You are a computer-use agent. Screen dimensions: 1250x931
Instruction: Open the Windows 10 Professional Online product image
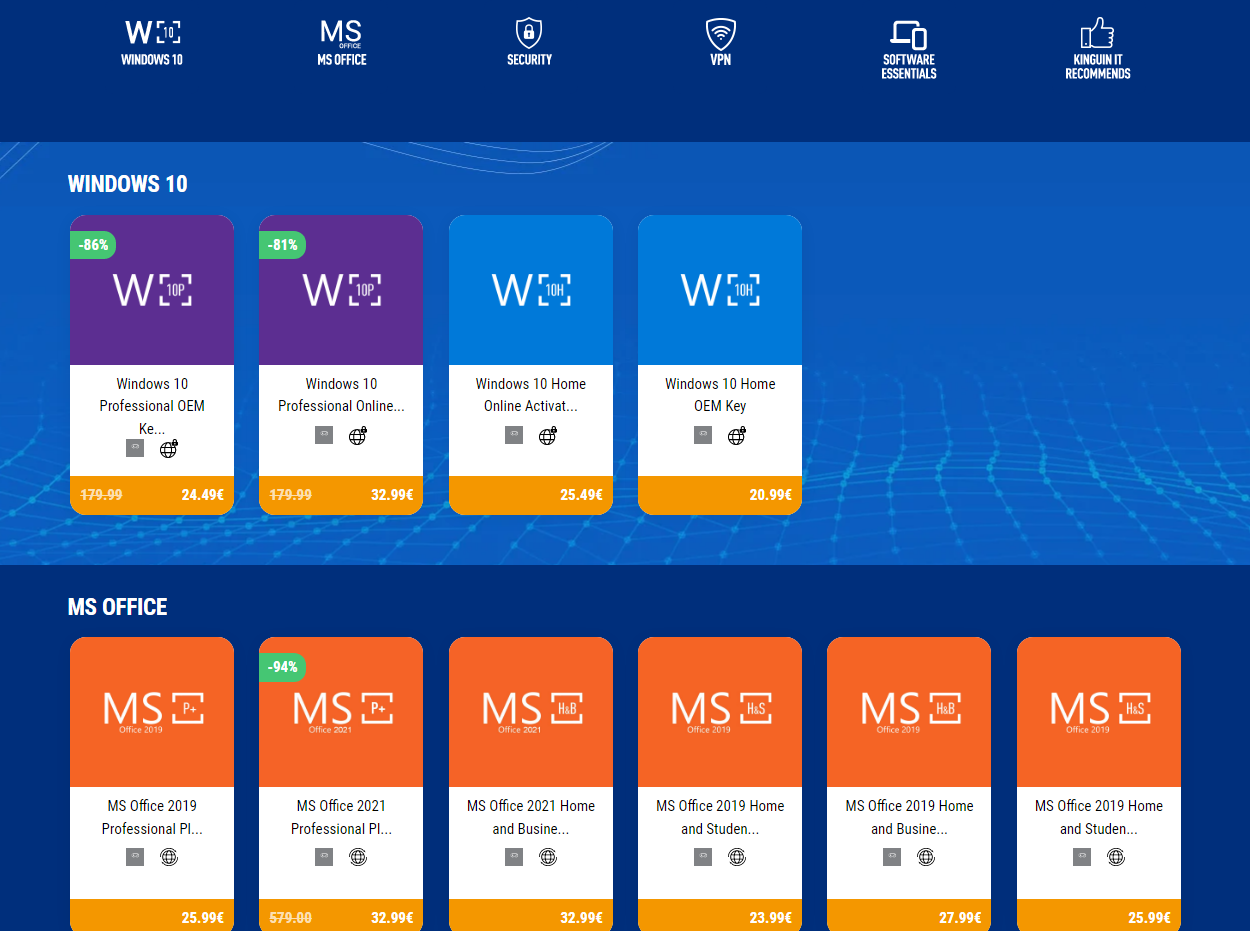coord(341,290)
